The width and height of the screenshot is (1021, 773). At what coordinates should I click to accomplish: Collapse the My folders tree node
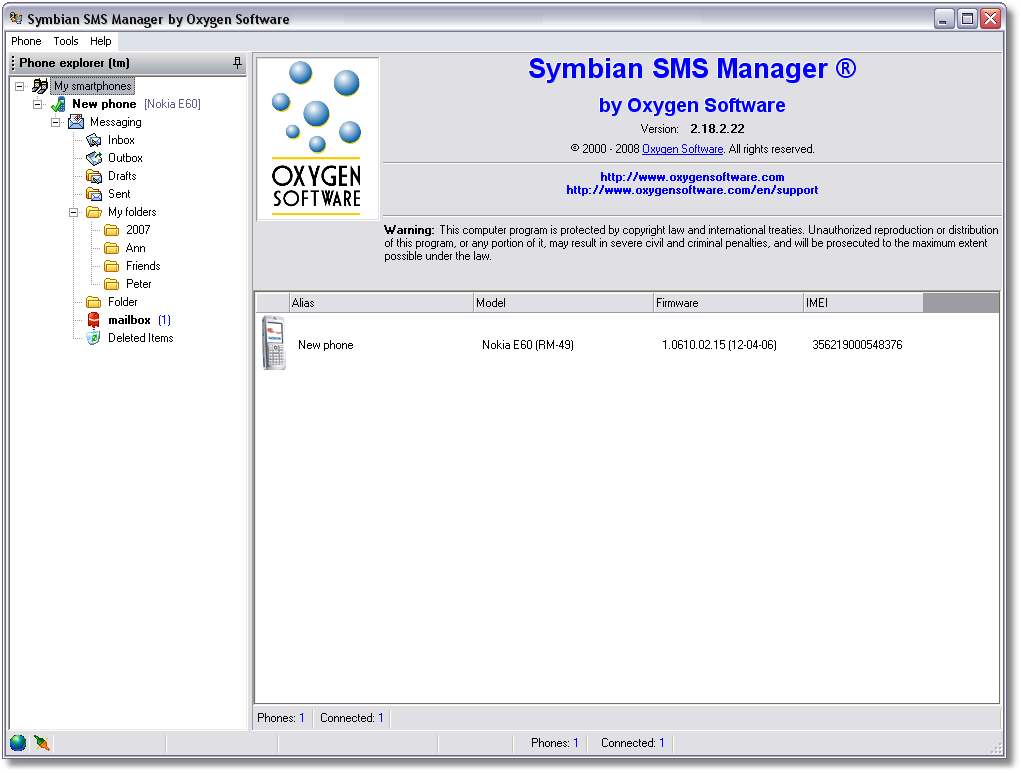(x=74, y=212)
